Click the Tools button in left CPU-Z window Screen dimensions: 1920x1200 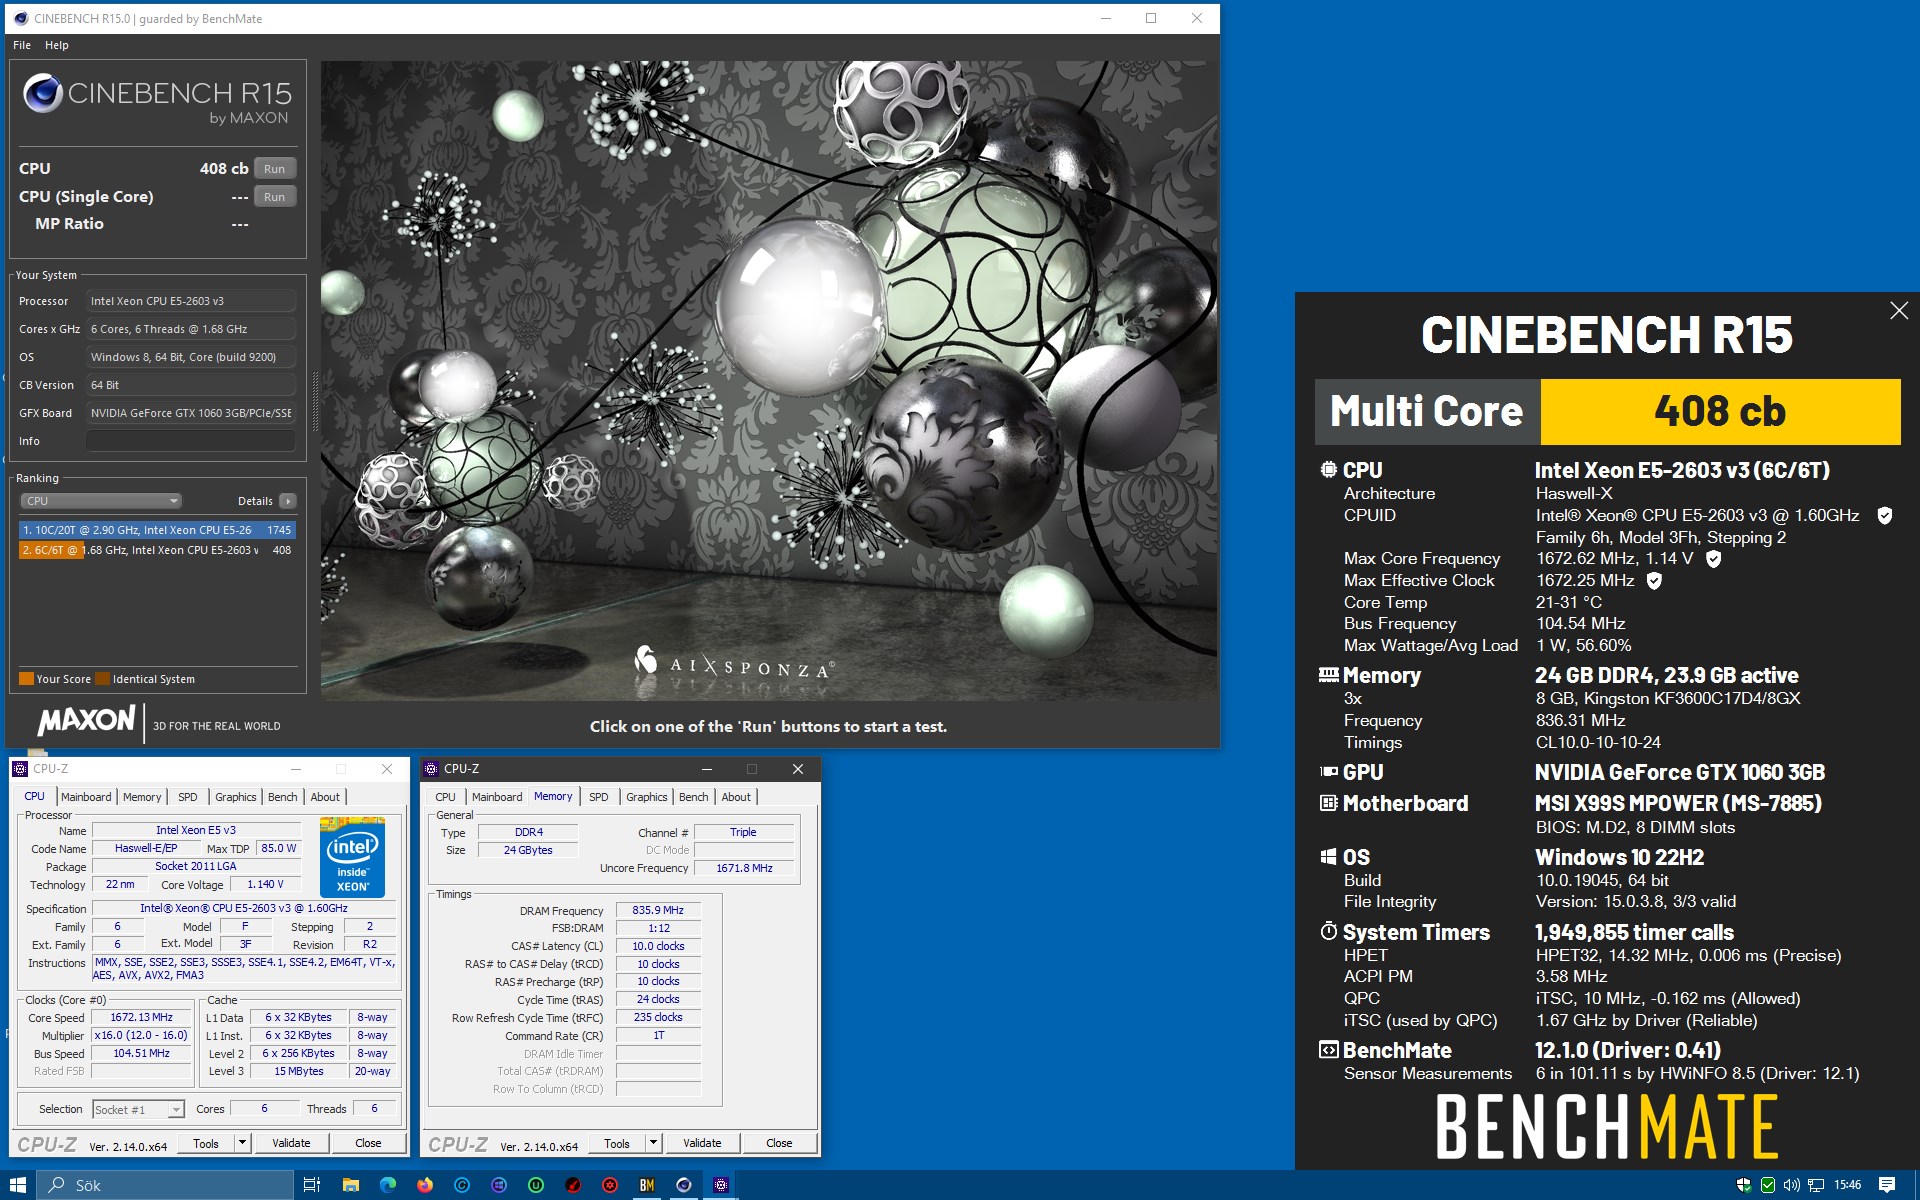[x=206, y=1142]
